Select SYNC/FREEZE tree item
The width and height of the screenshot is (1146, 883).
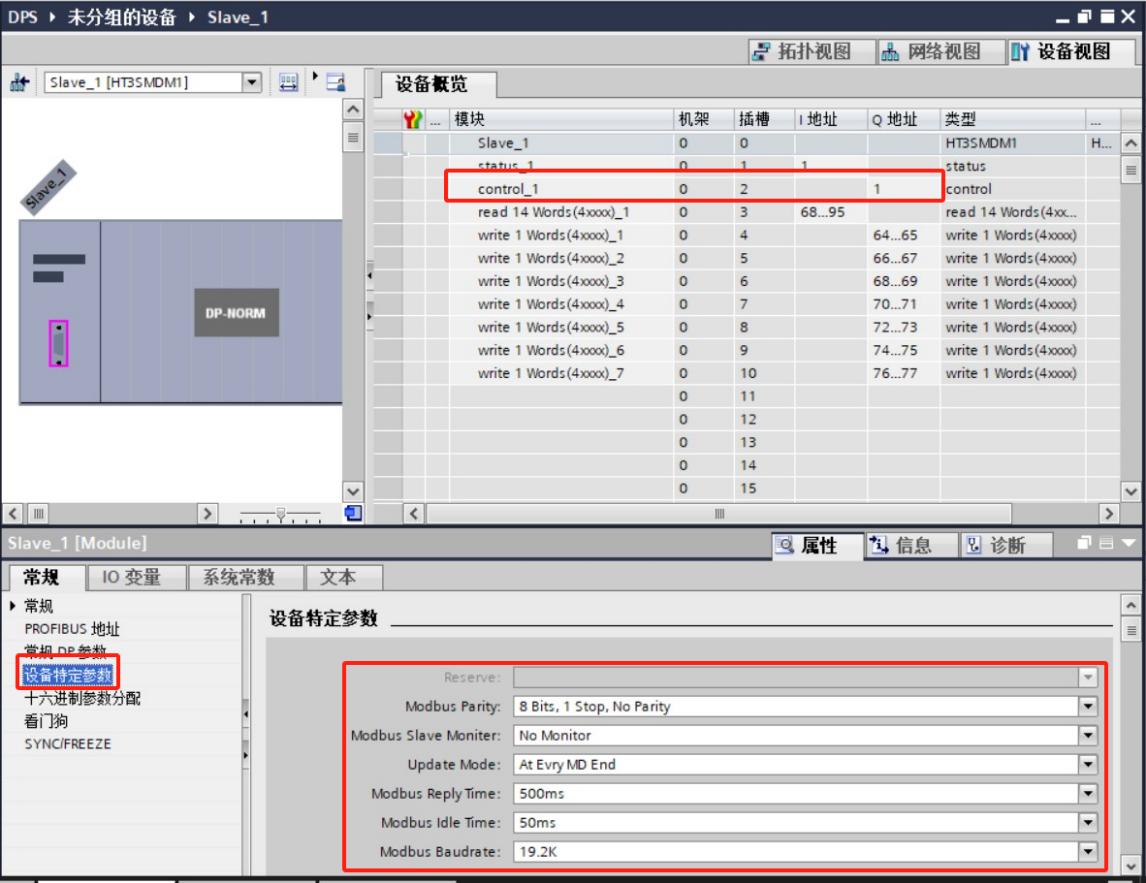tap(68, 744)
